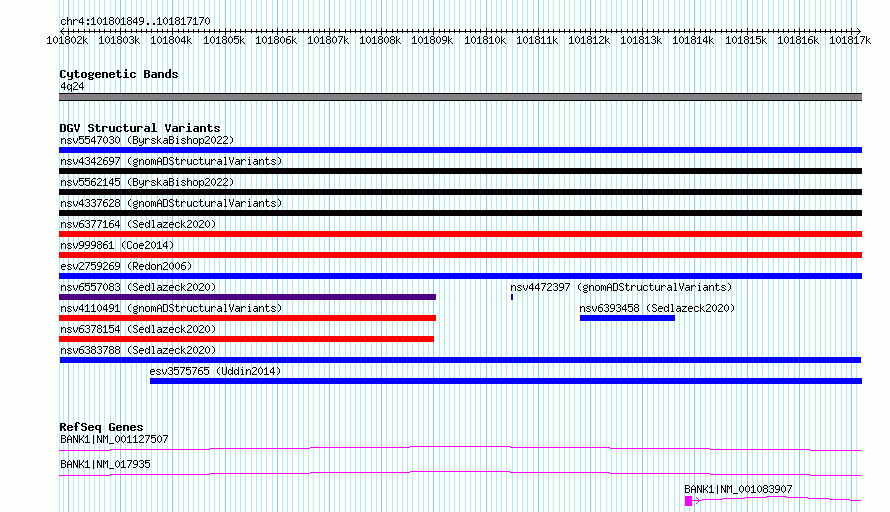
Task: Click the nsv4342697 (gnomADStructuralVariants) label
Action: [171, 161]
